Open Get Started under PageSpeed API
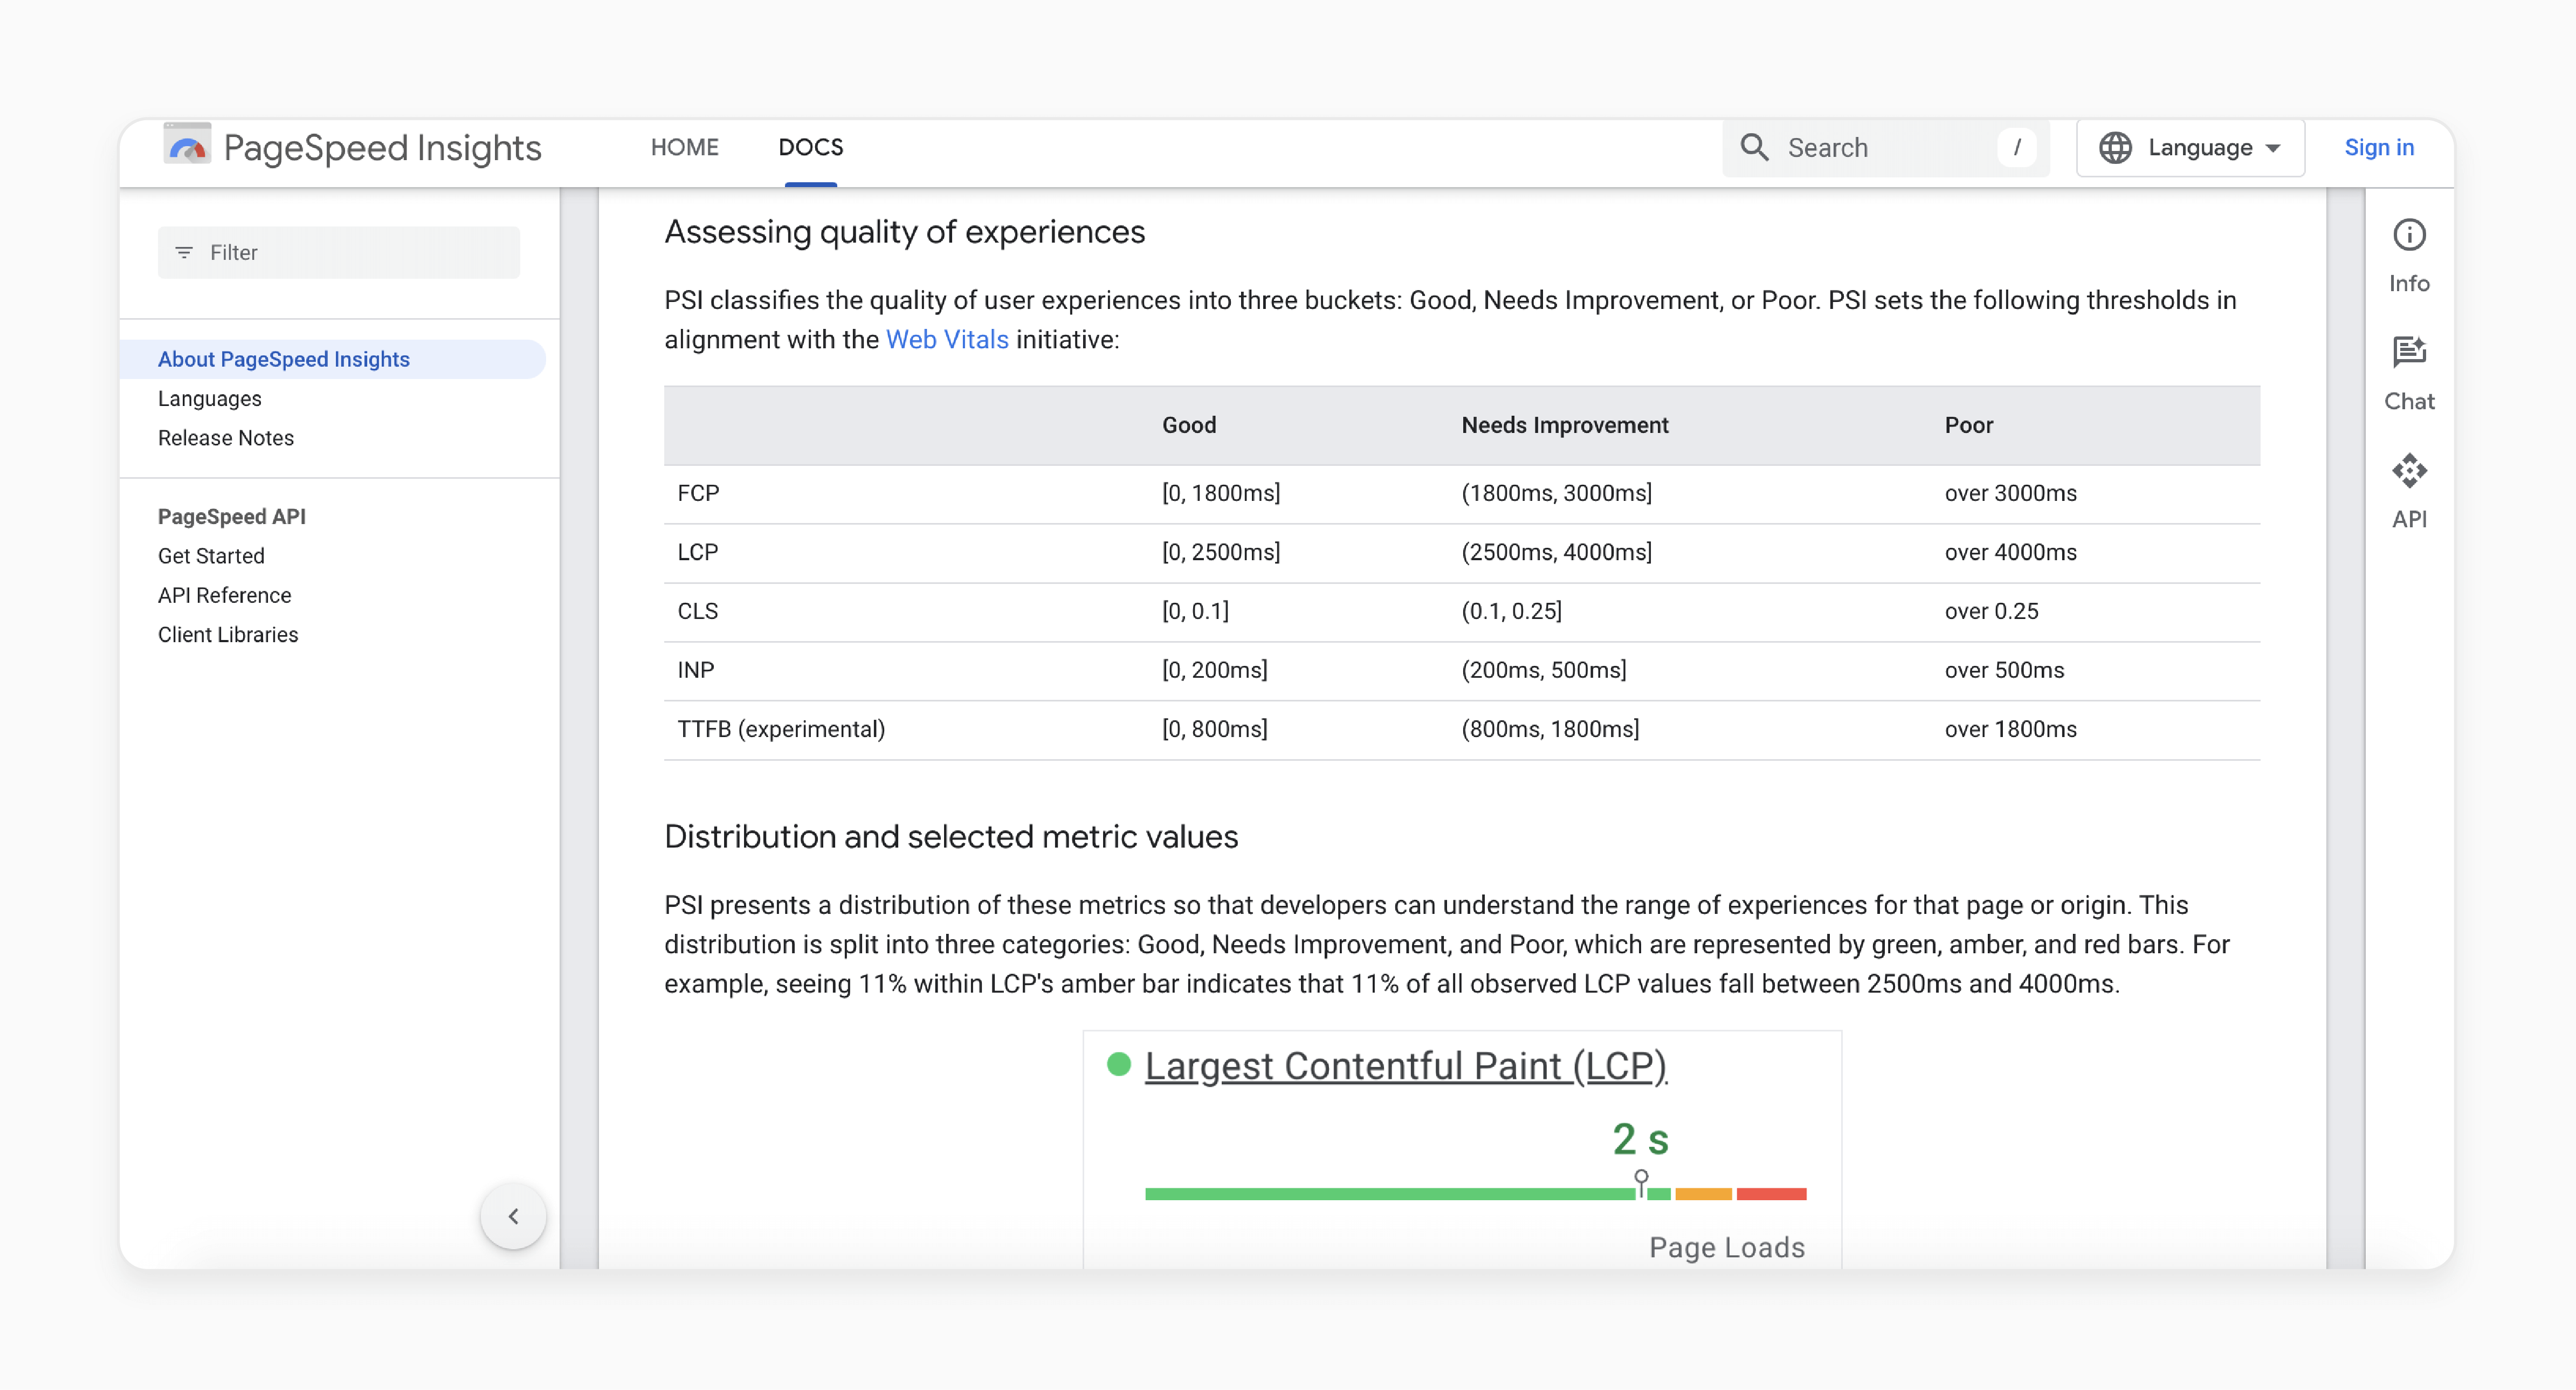The height and width of the screenshot is (1390, 2576). pyautogui.click(x=211, y=556)
